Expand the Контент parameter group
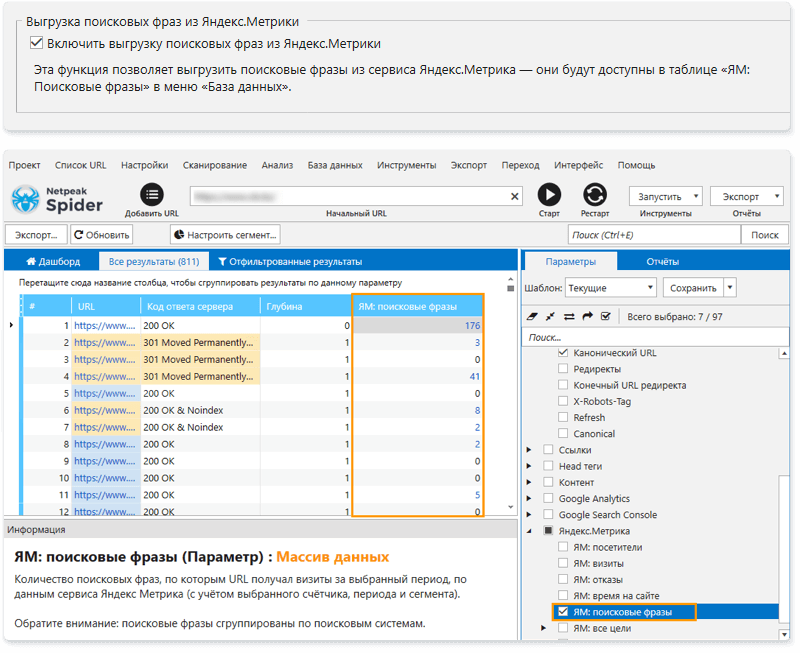800x653 pixels. 529,482
